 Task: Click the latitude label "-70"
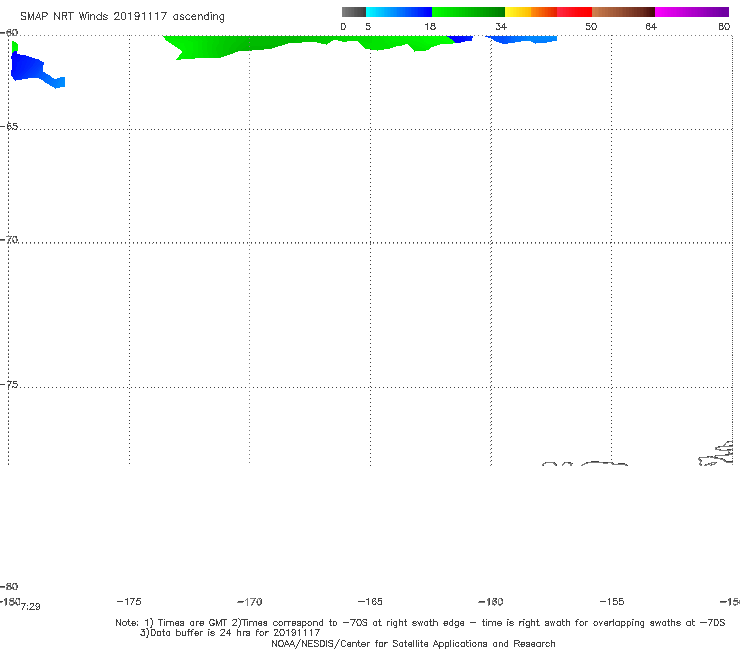click(x=9, y=240)
